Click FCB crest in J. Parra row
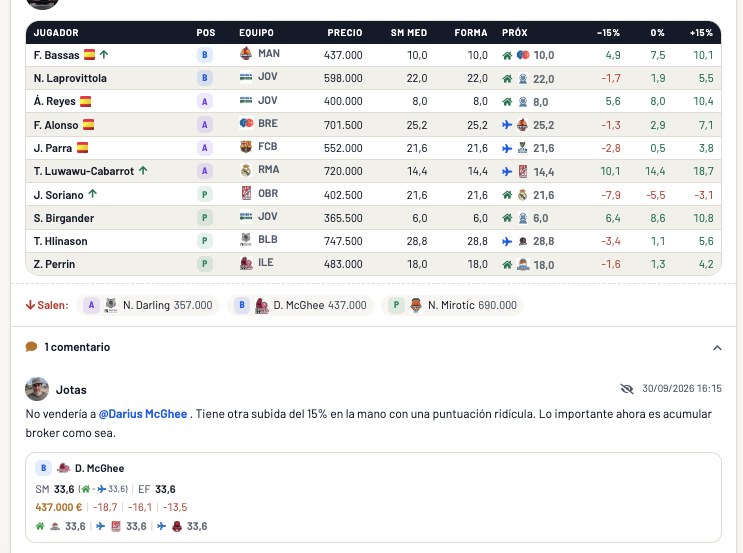 pyautogui.click(x=245, y=146)
